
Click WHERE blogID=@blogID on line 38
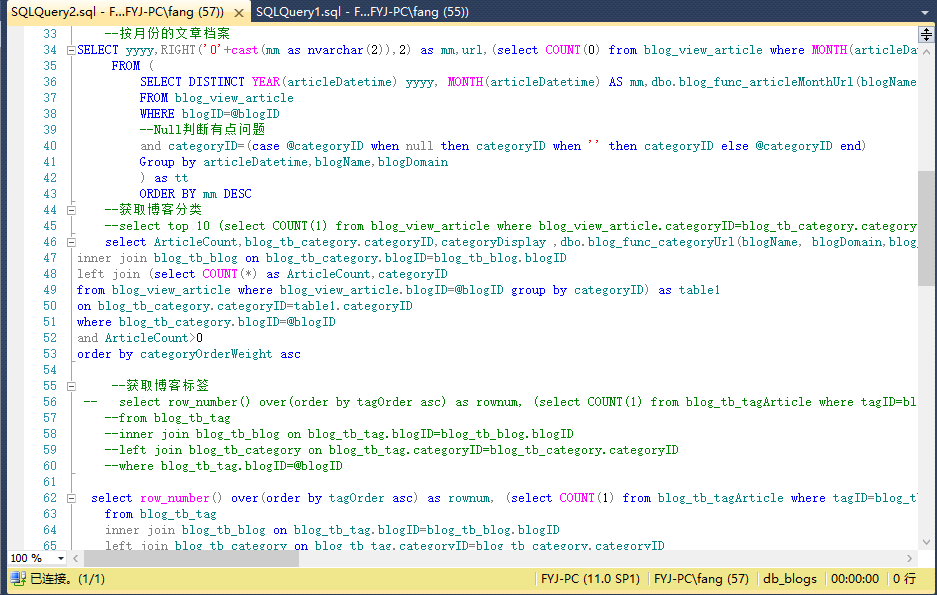(x=209, y=114)
